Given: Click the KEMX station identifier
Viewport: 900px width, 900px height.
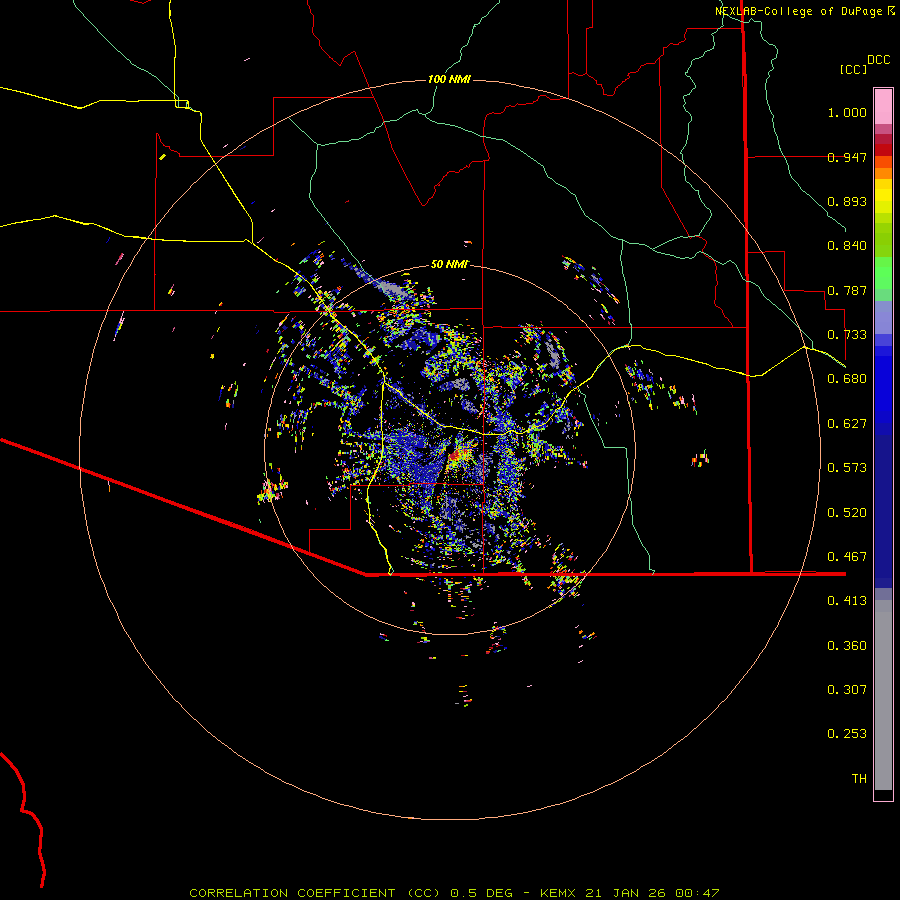Looking at the screenshot, I should (x=560, y=893).
